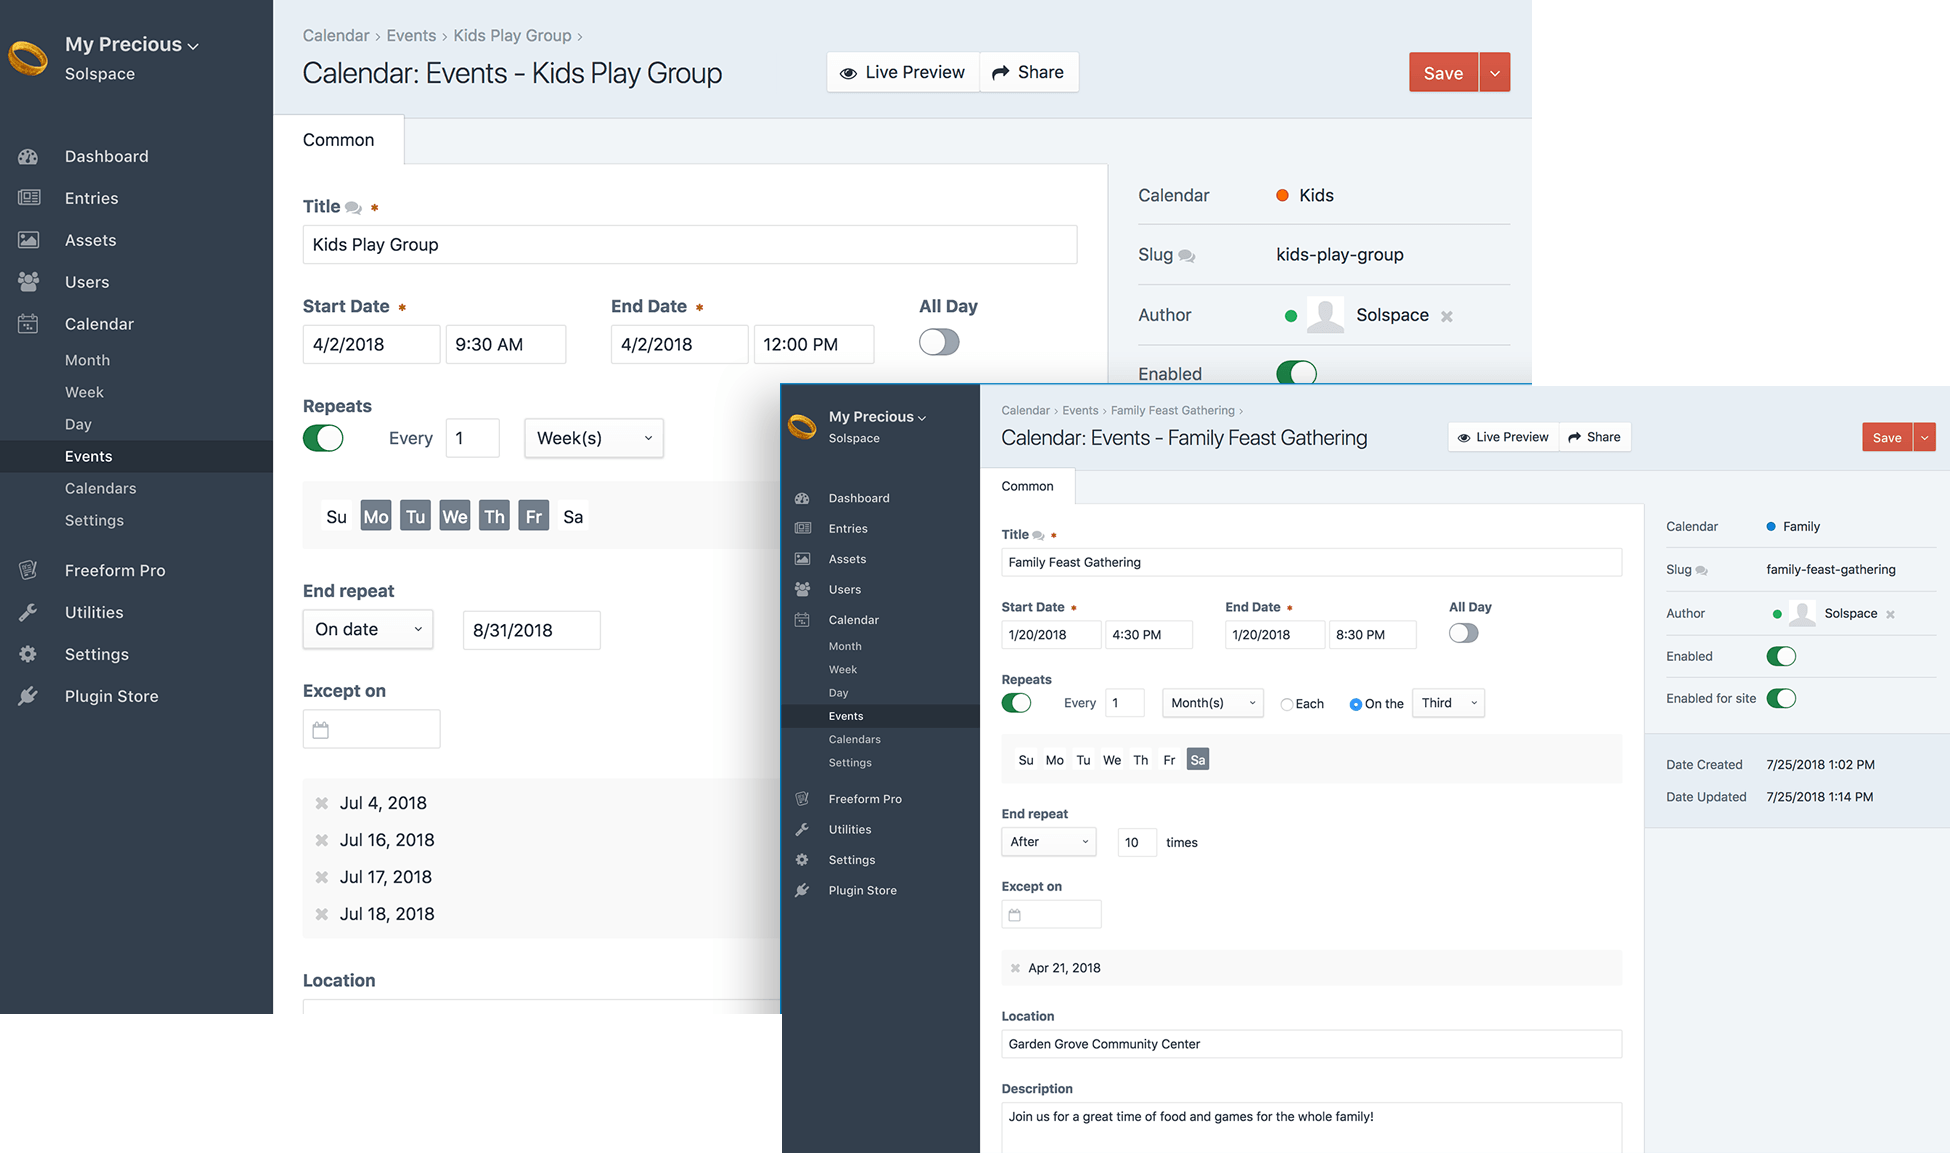Viewport: 1950px width, 1153px height.
Task: Click Plugin Store icon in Family Feast Gathering sidebar
Action: pos(802,890)
